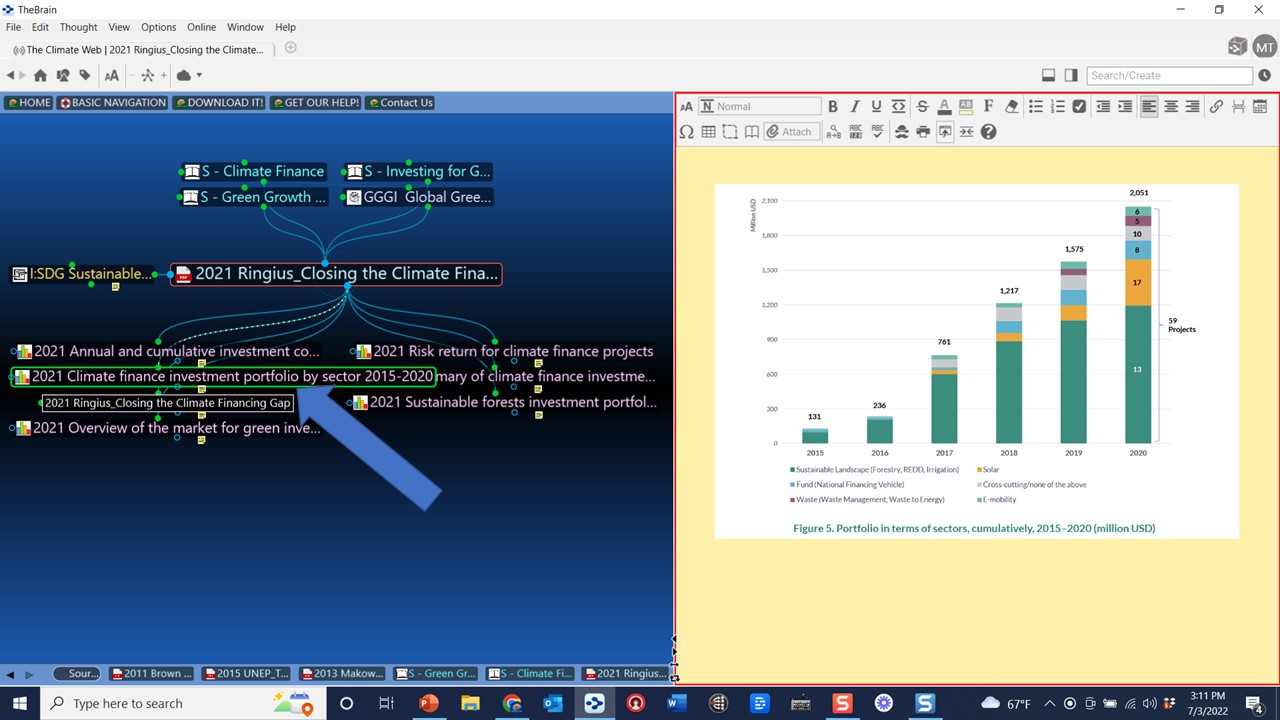The width and height of the screenshot is (1280, 720).
Task: Expand the cloud sync dropdown arrow
Action: [x=199, y=75]
